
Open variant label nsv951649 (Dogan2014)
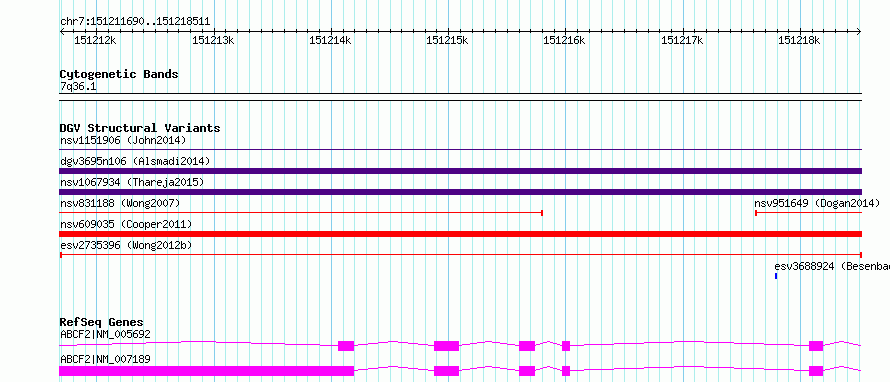click(x=817, y=203)
